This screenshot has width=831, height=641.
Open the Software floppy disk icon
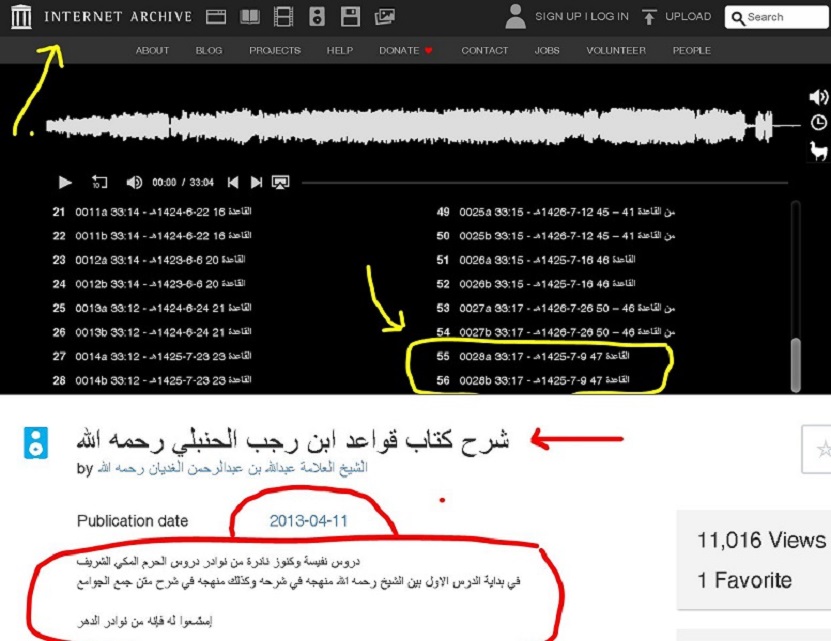pyautogui.click(x=350, y=17)
